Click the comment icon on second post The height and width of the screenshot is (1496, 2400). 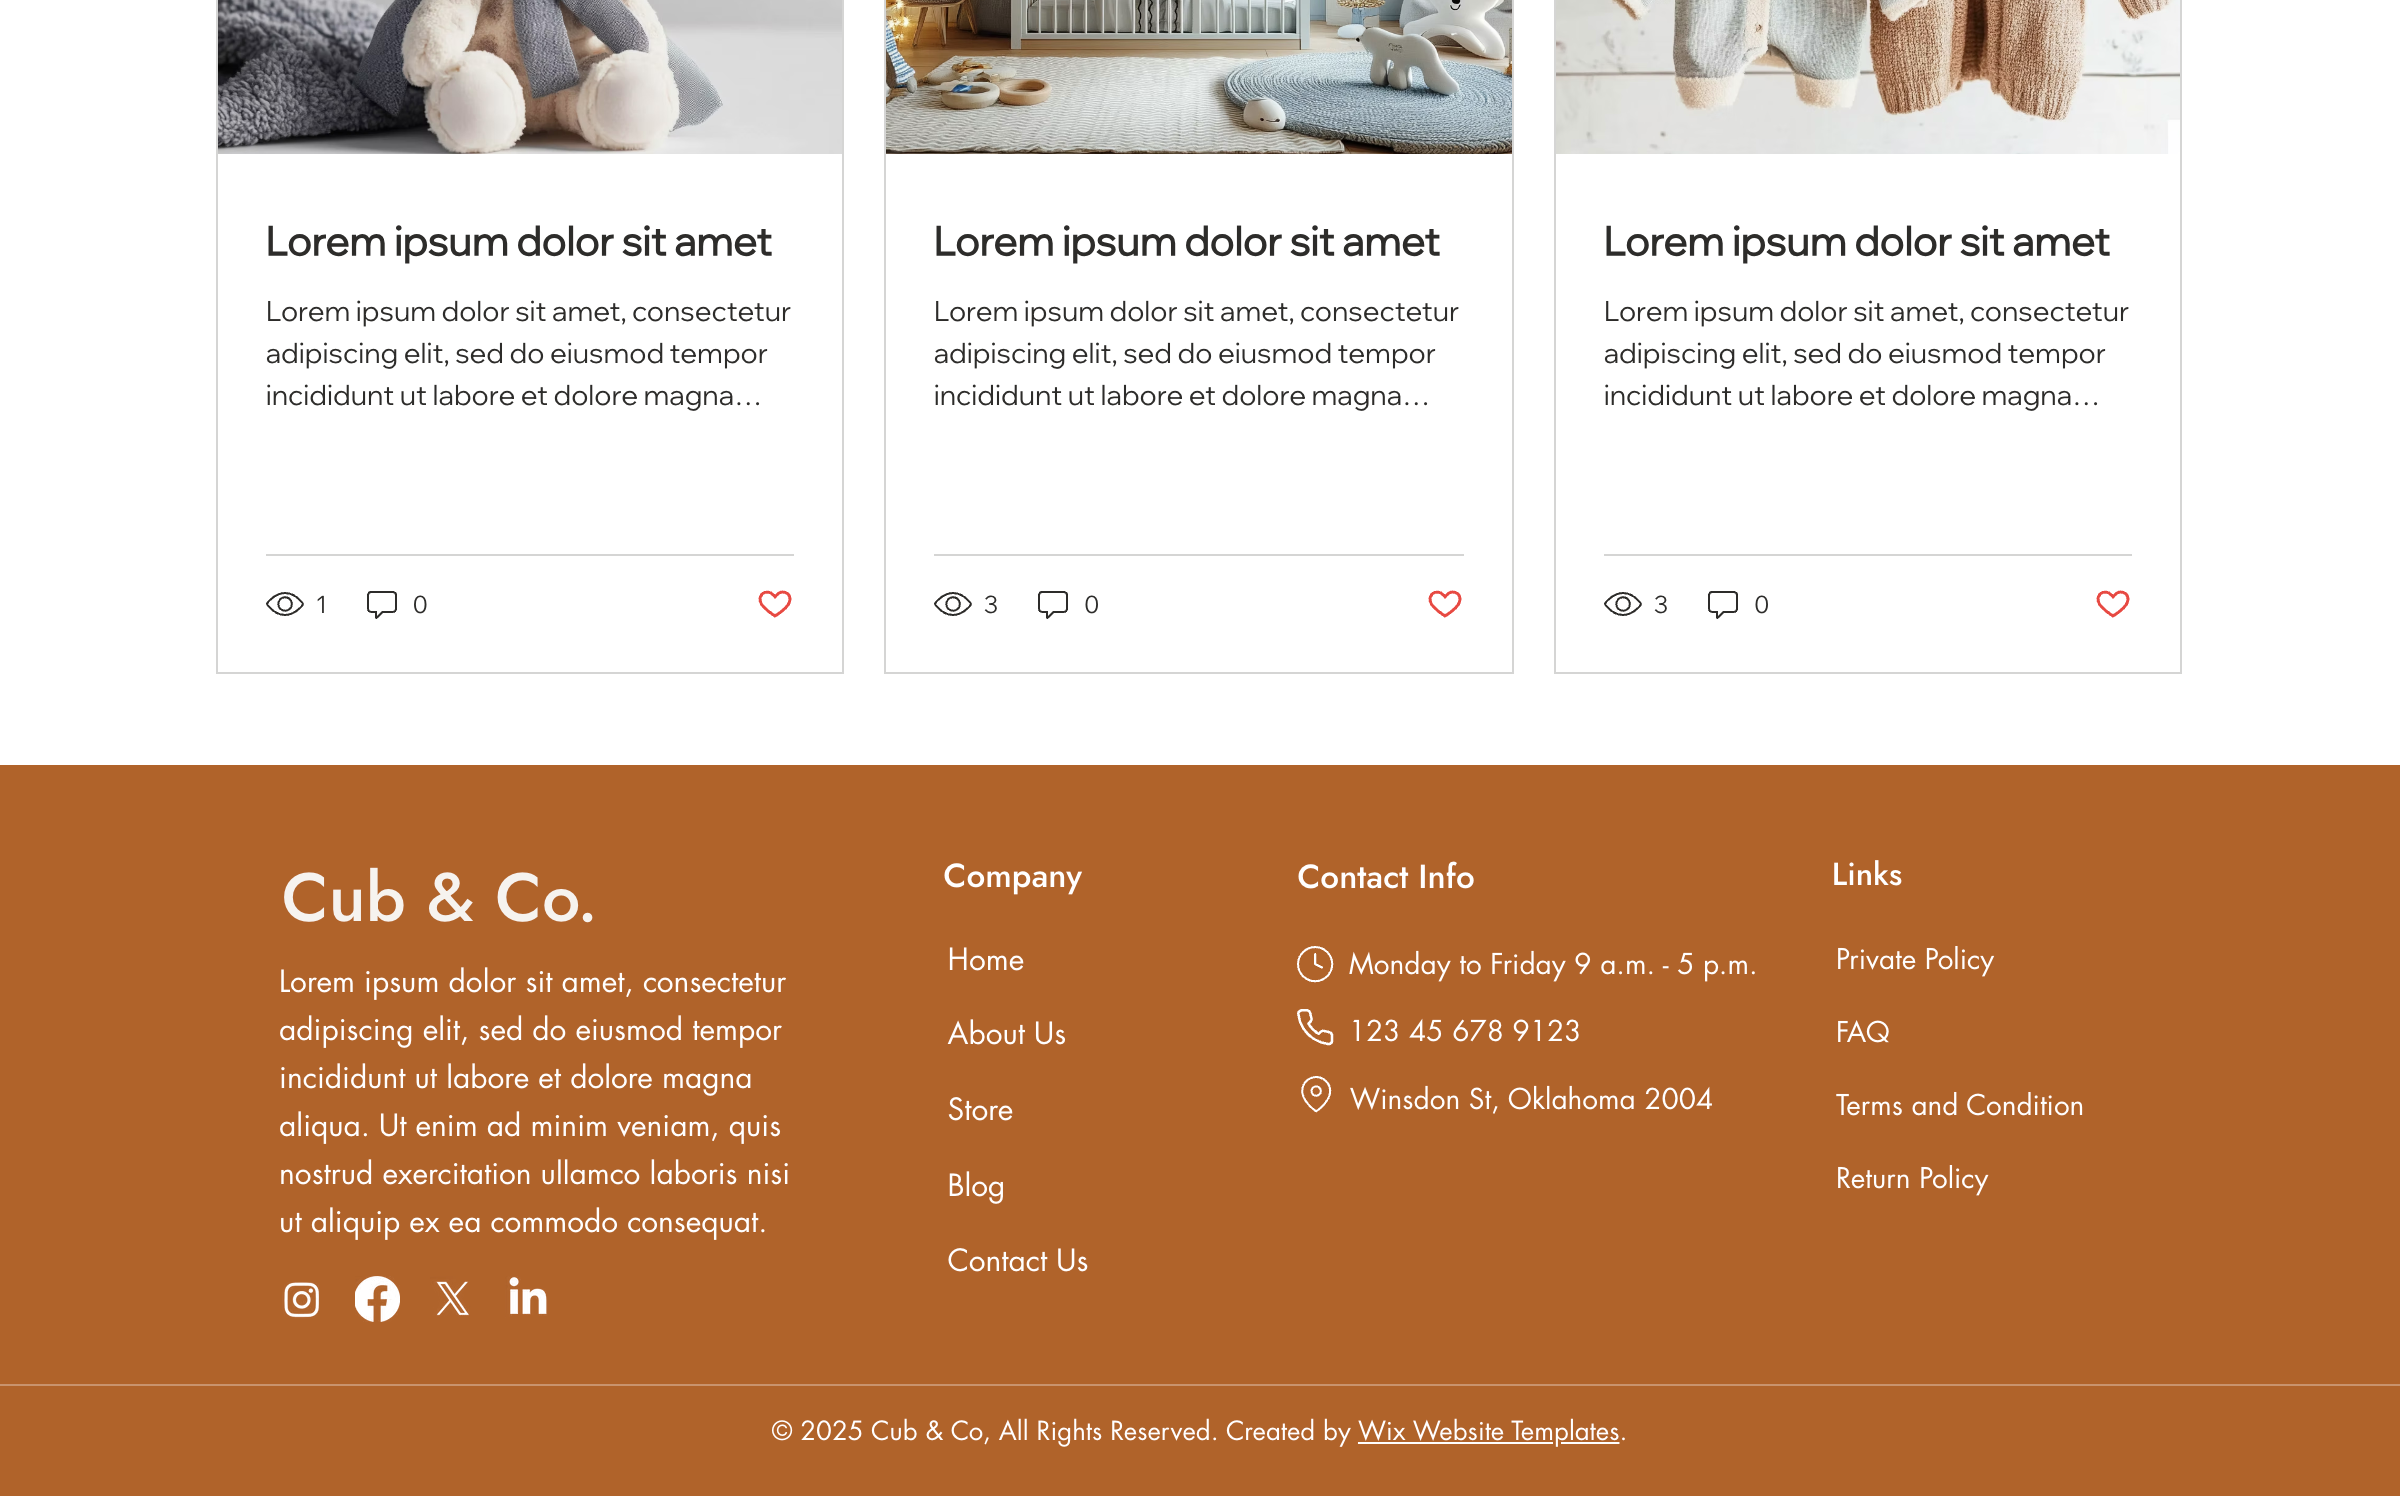(1052, 604)
